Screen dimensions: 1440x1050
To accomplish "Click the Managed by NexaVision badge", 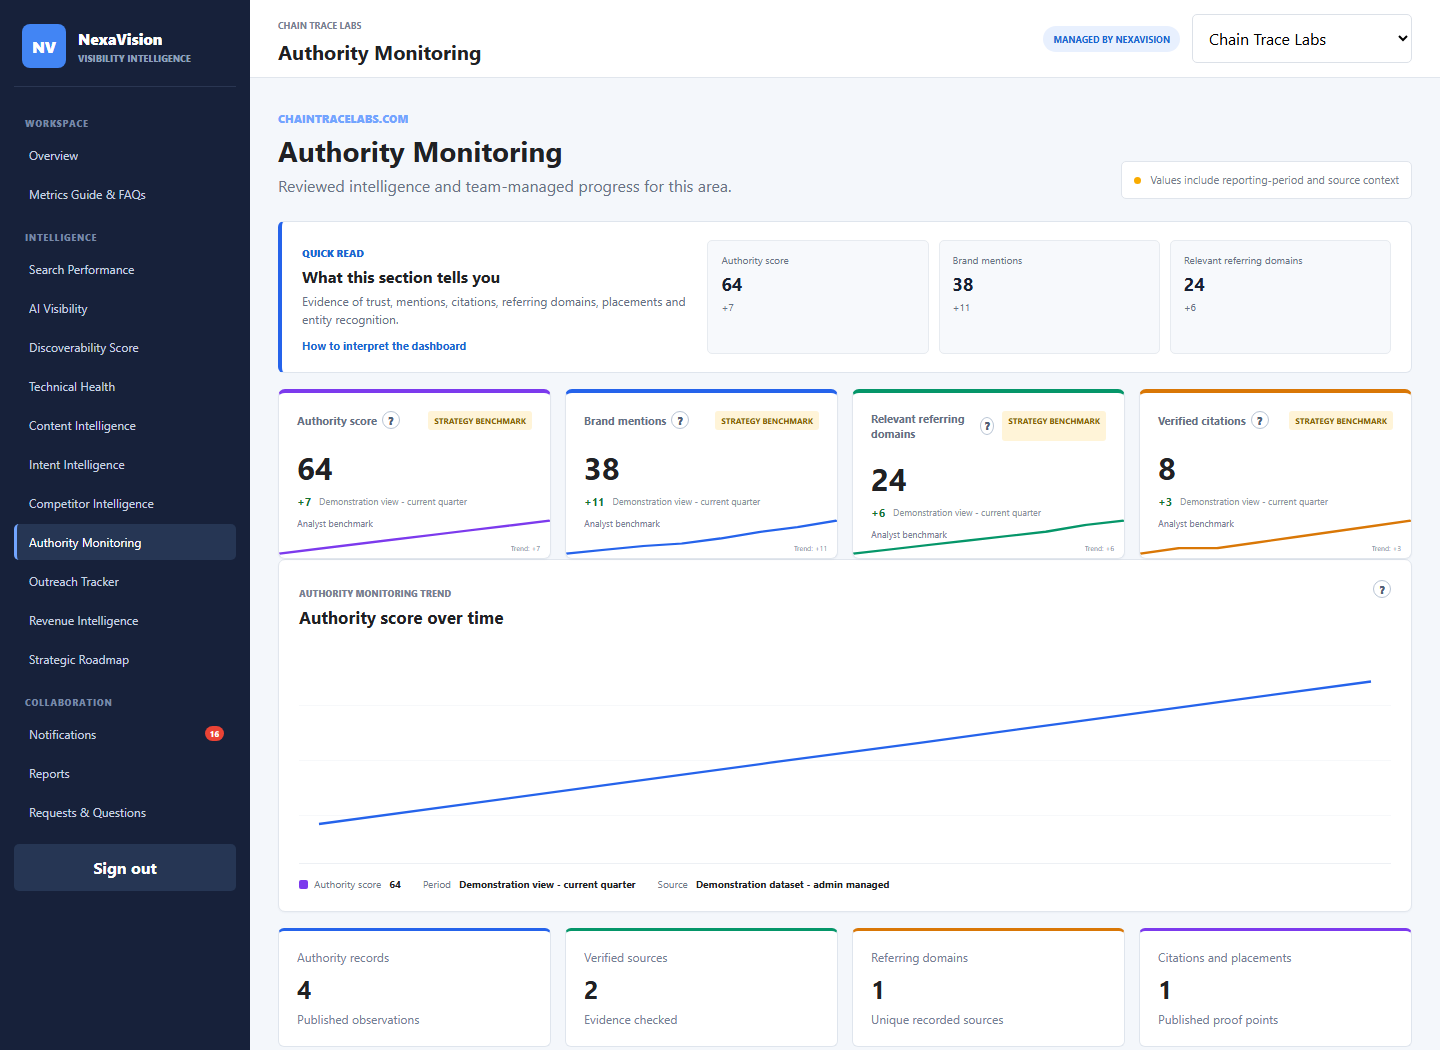I will 1111,39.
